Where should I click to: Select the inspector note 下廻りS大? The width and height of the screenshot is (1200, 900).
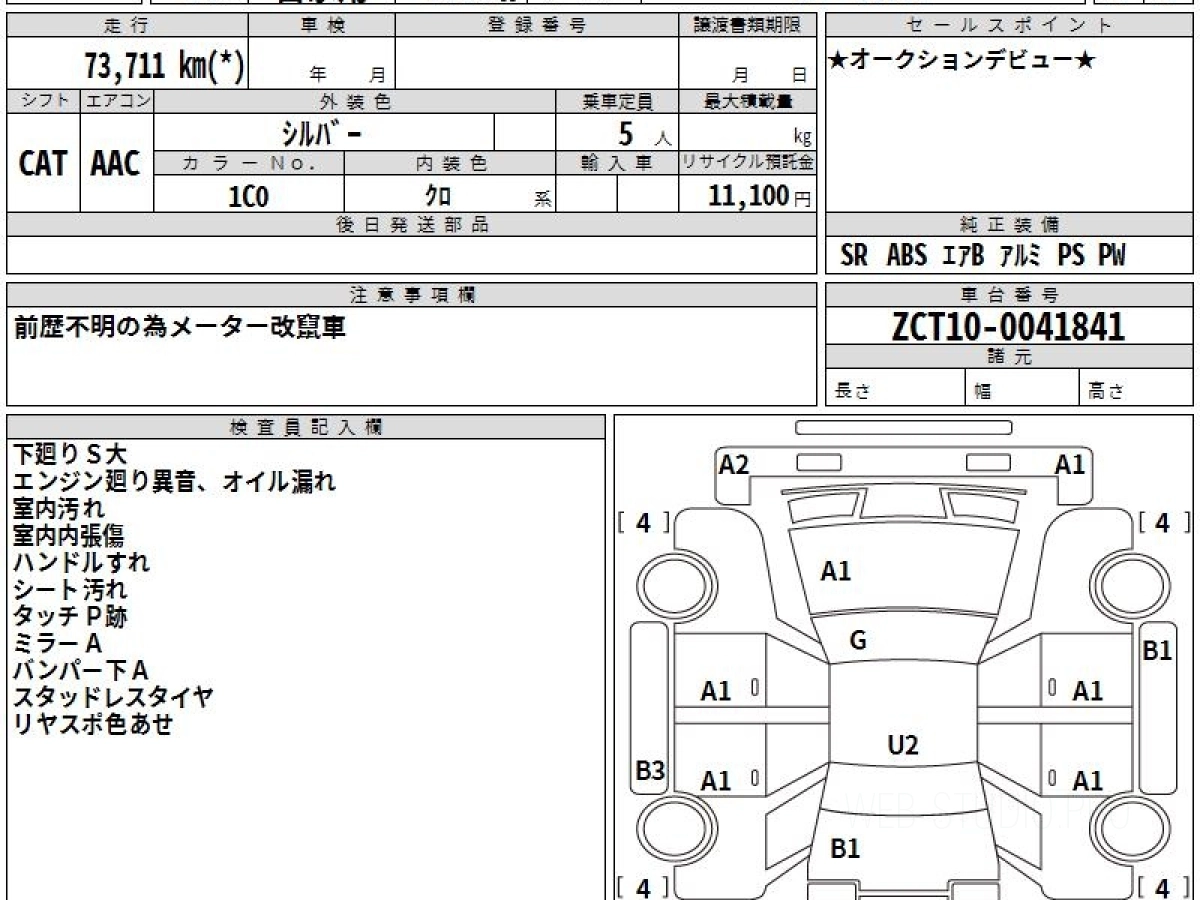(x=70, y=455)
